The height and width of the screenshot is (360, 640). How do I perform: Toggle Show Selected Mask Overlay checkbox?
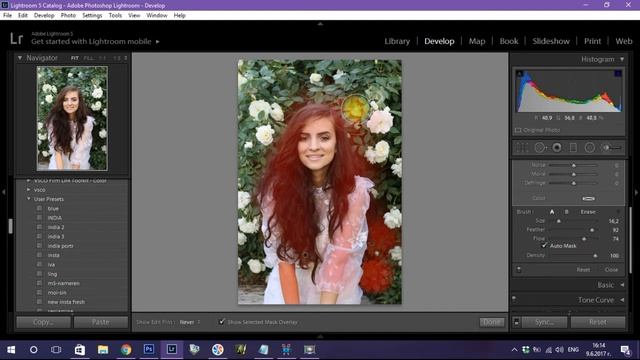[222, 322]
